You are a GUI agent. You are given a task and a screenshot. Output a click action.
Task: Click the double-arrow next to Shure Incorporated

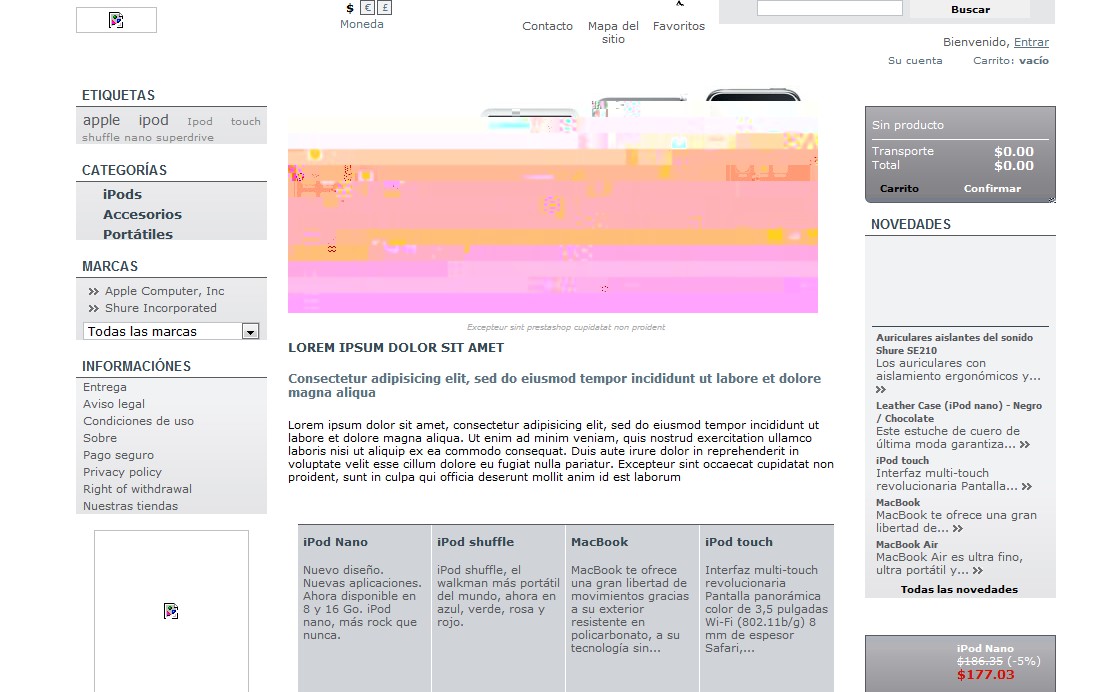(94, 308)
